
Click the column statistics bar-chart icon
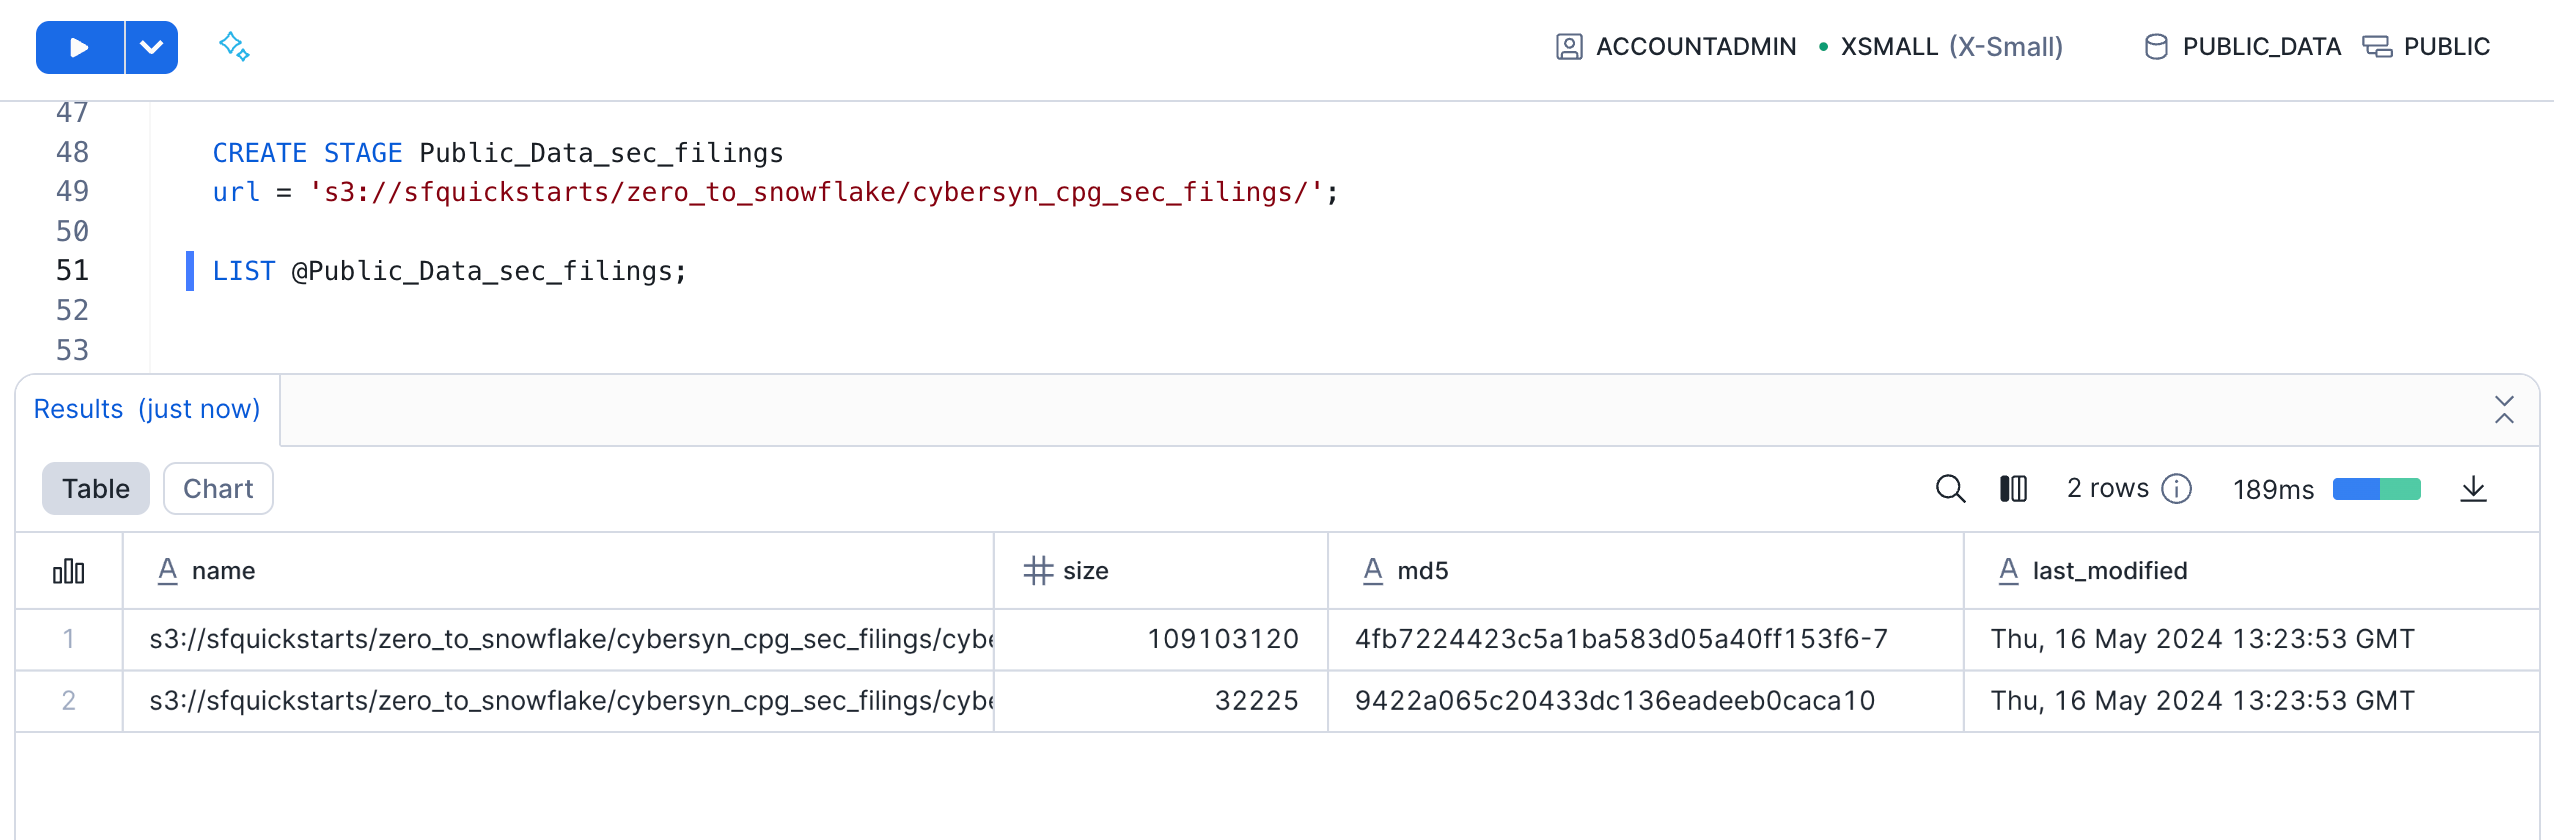[x=69, y=571]
